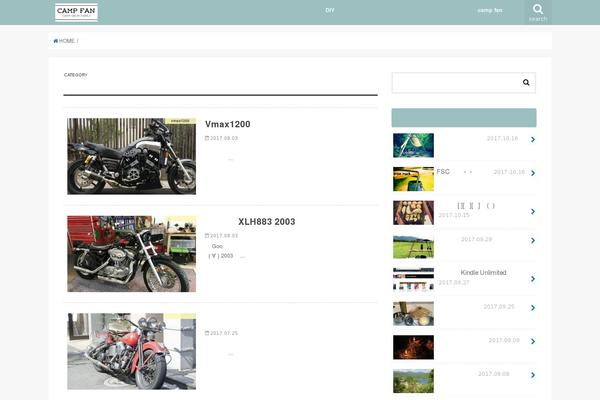The width and height of the screenshot is (600, 400).
Task: Click the arrow beside the 2017.09.09 post
Action: click(533, 341)
